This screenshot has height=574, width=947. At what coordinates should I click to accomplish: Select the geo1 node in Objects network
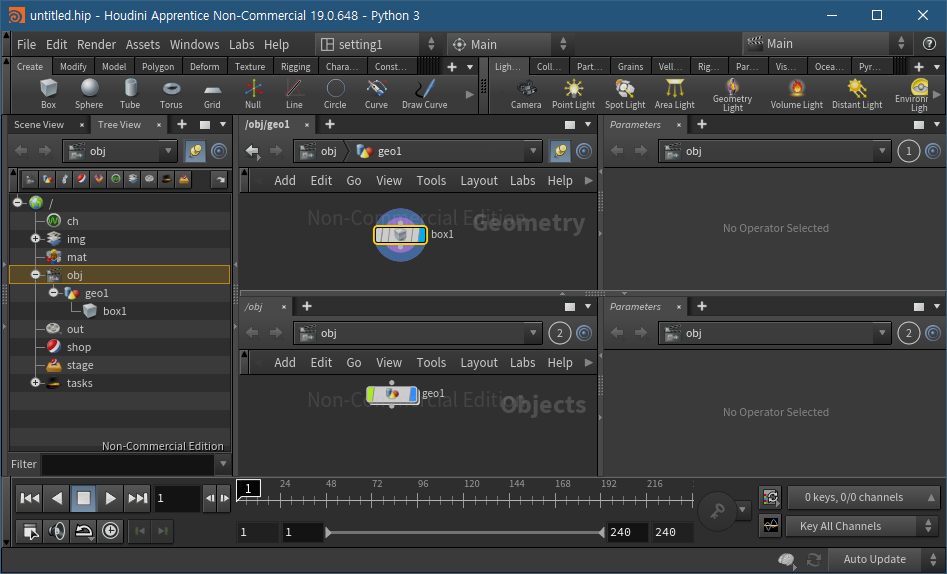point(392,395)
